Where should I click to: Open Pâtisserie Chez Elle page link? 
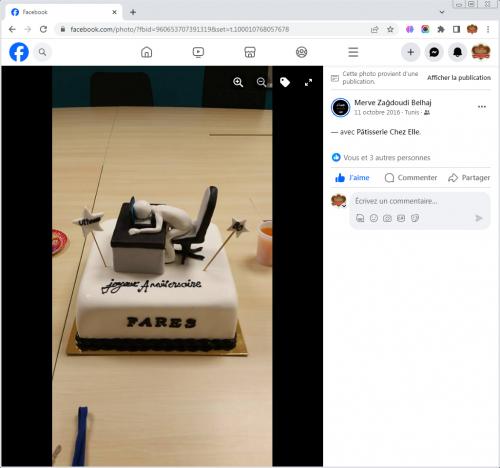[x=388, y=132]
